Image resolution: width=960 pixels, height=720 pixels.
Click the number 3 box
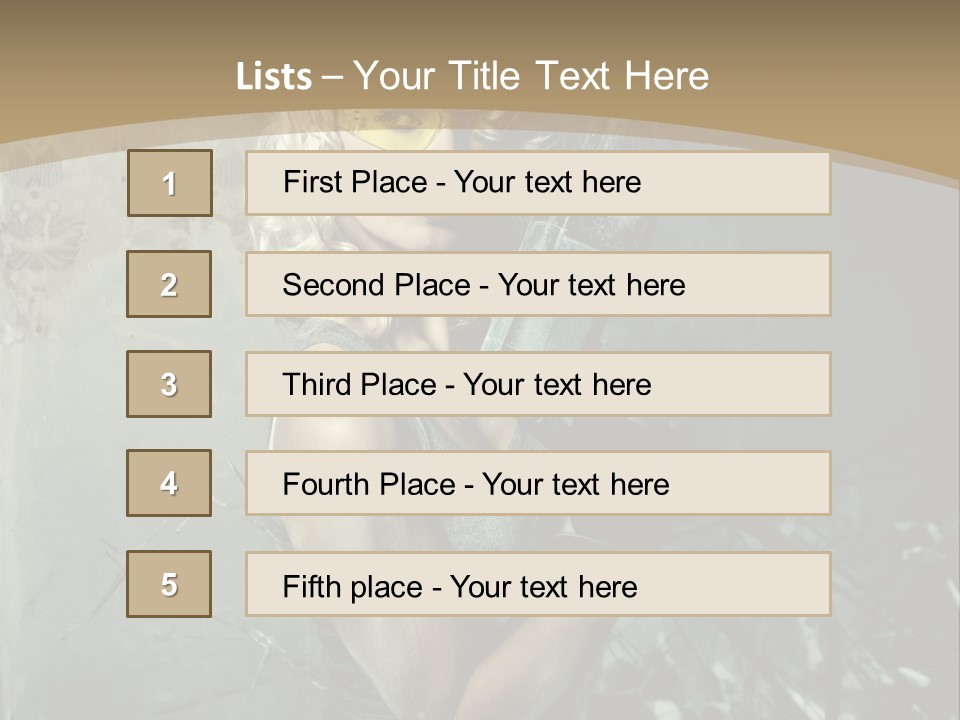tap(169, 384)
